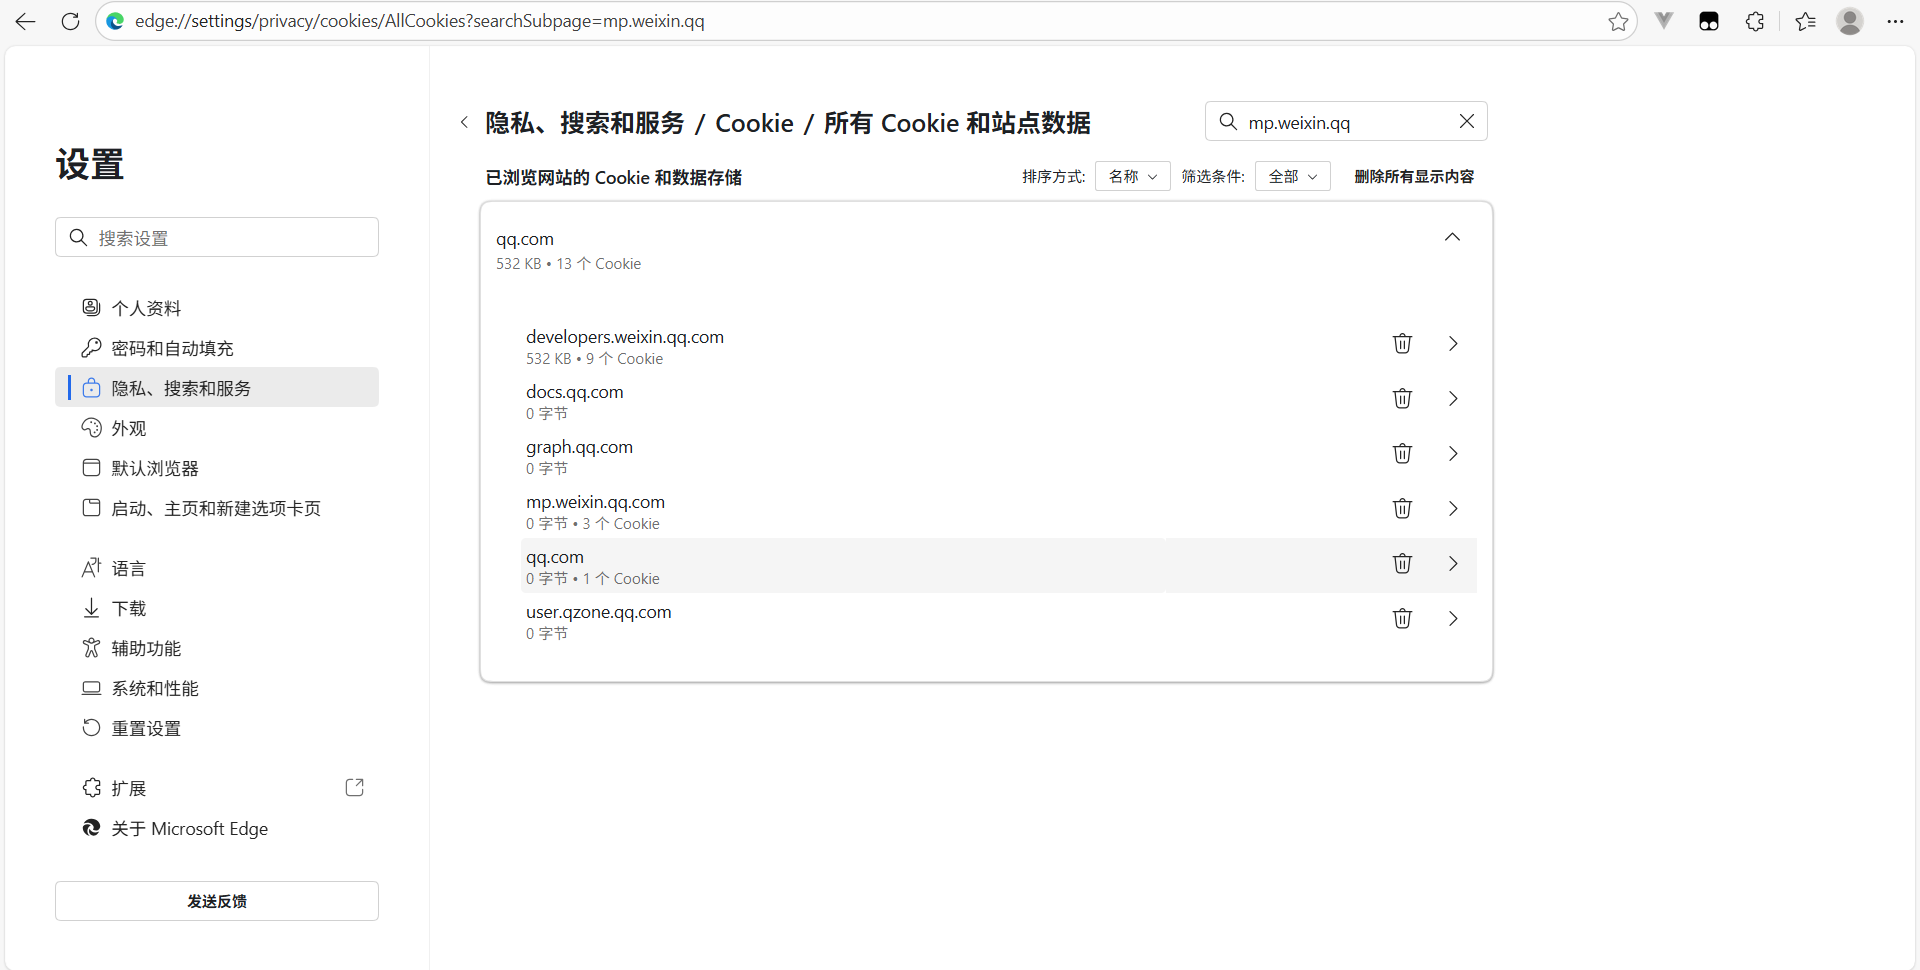Expand mp.weixin.qq.com details
The width and height of the screenshot is (1920, 970).
click(x=1453, y=509)
